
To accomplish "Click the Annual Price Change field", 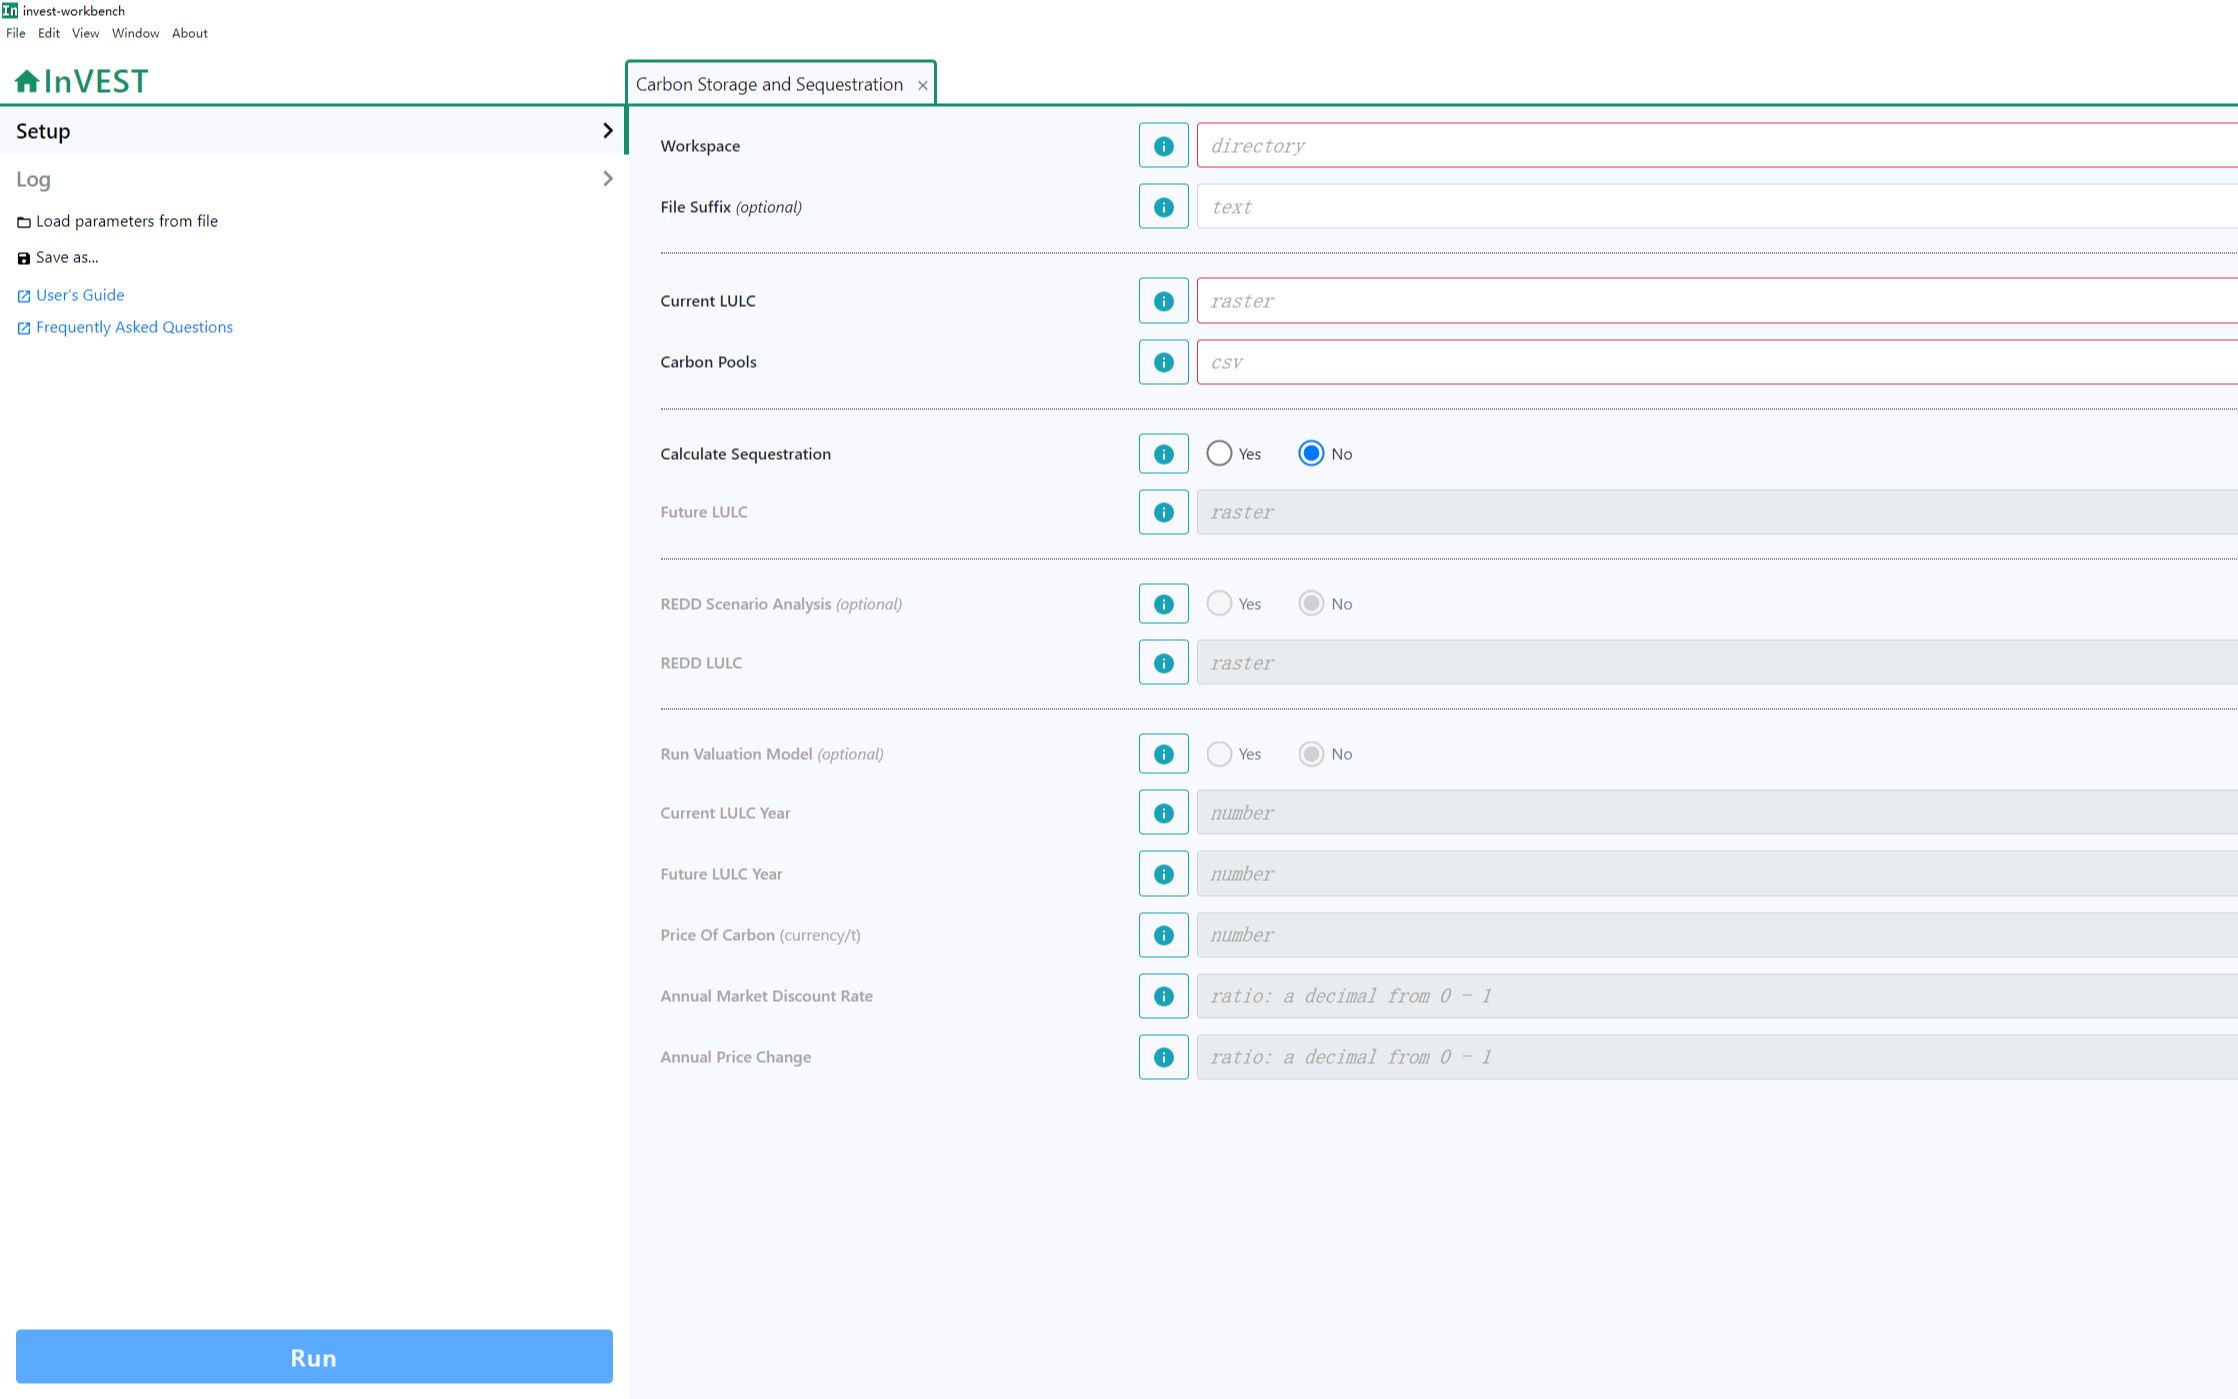I will 1716,1057.
